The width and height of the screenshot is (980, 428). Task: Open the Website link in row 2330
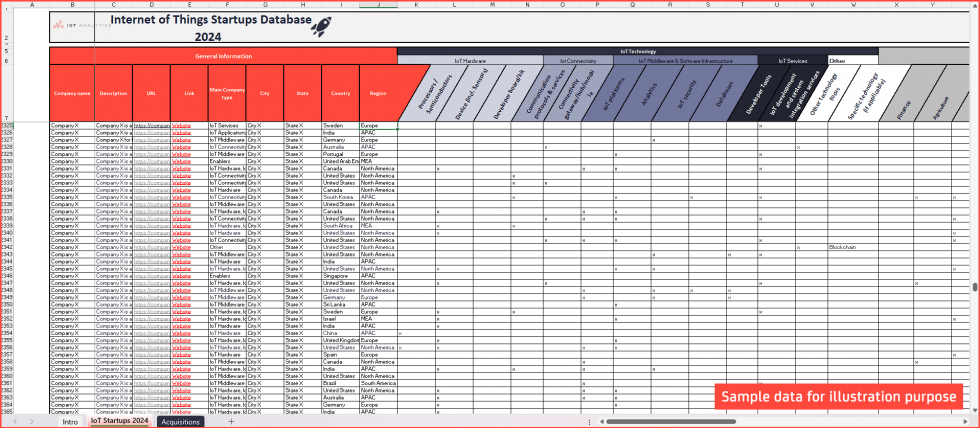point(181,161)
